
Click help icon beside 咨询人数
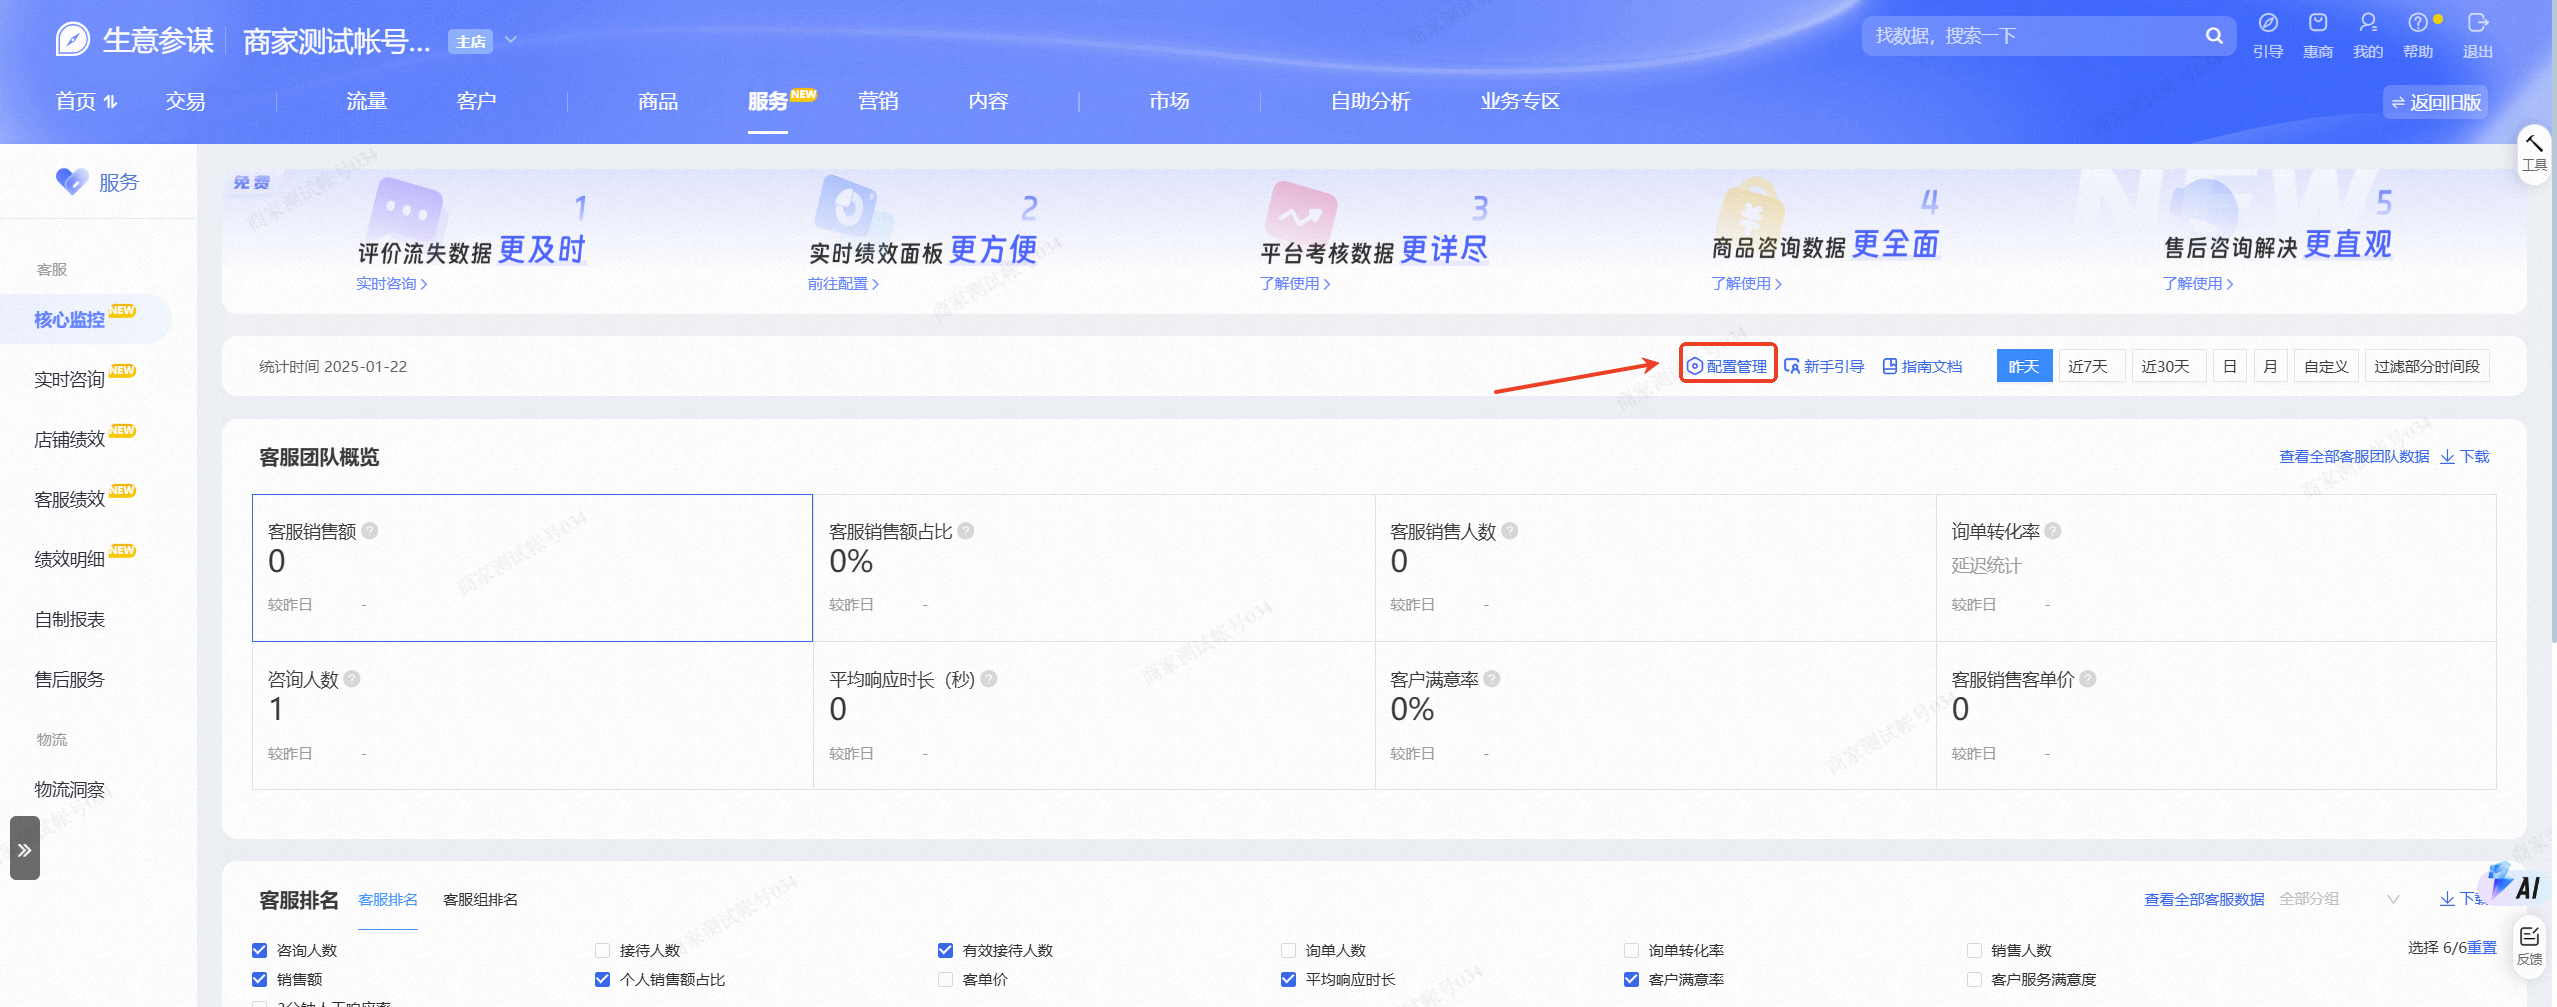click(352, 679)
